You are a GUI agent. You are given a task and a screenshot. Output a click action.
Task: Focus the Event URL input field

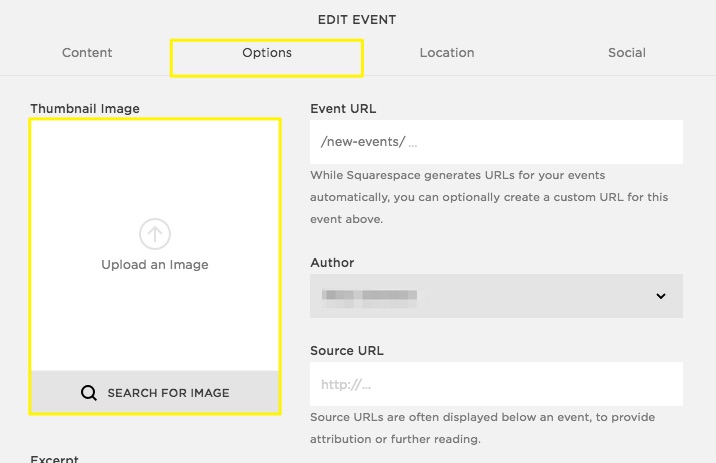[x=495, y=142]
